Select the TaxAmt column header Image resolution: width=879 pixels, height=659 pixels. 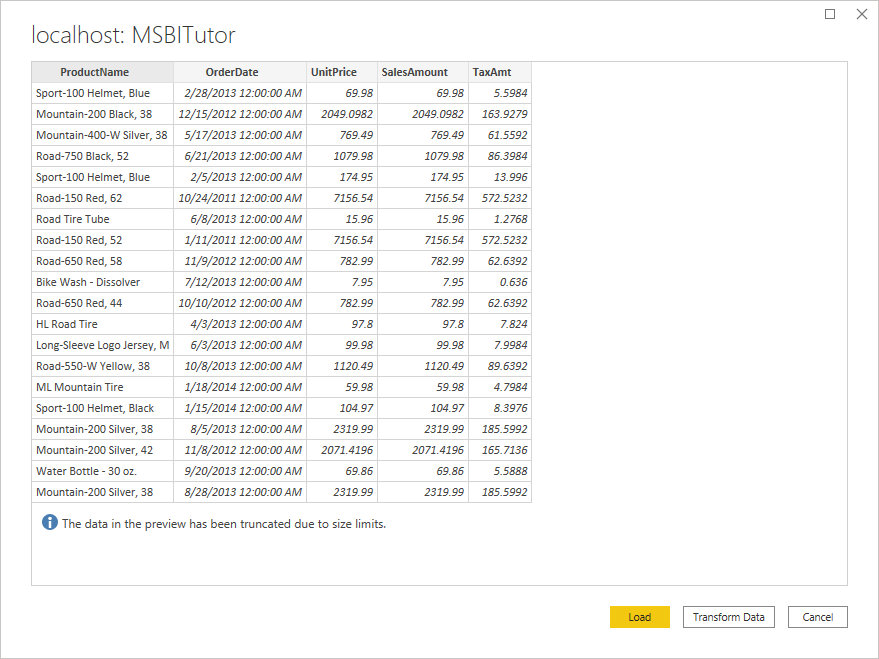[498, 71]
